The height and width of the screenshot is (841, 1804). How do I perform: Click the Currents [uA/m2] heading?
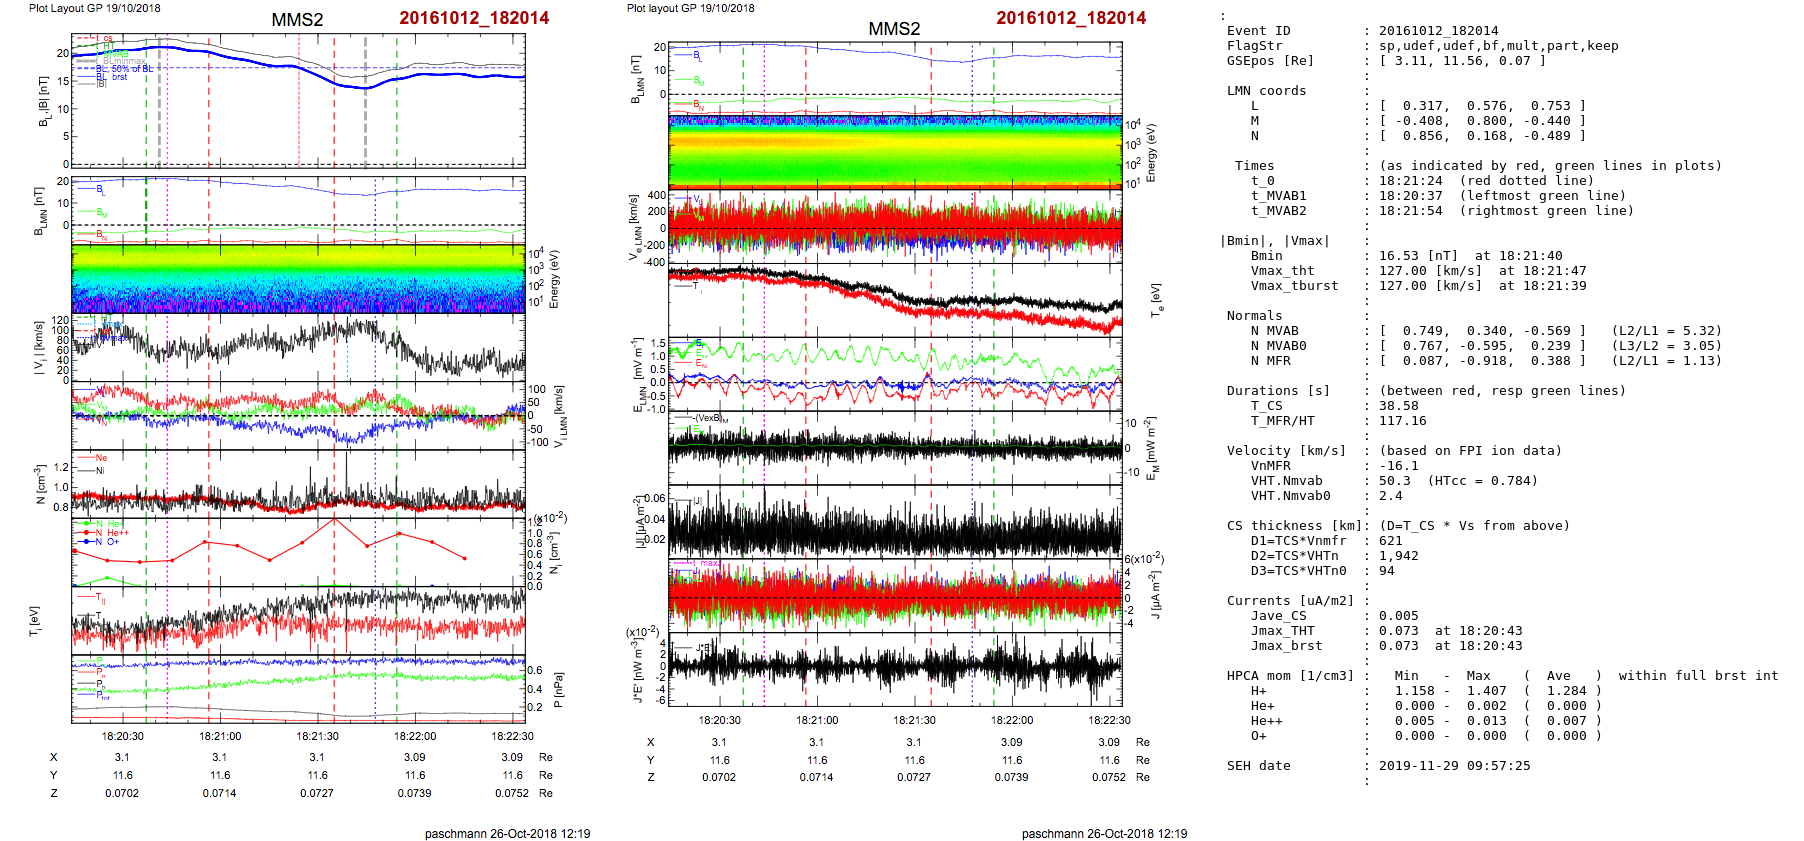1290,601
